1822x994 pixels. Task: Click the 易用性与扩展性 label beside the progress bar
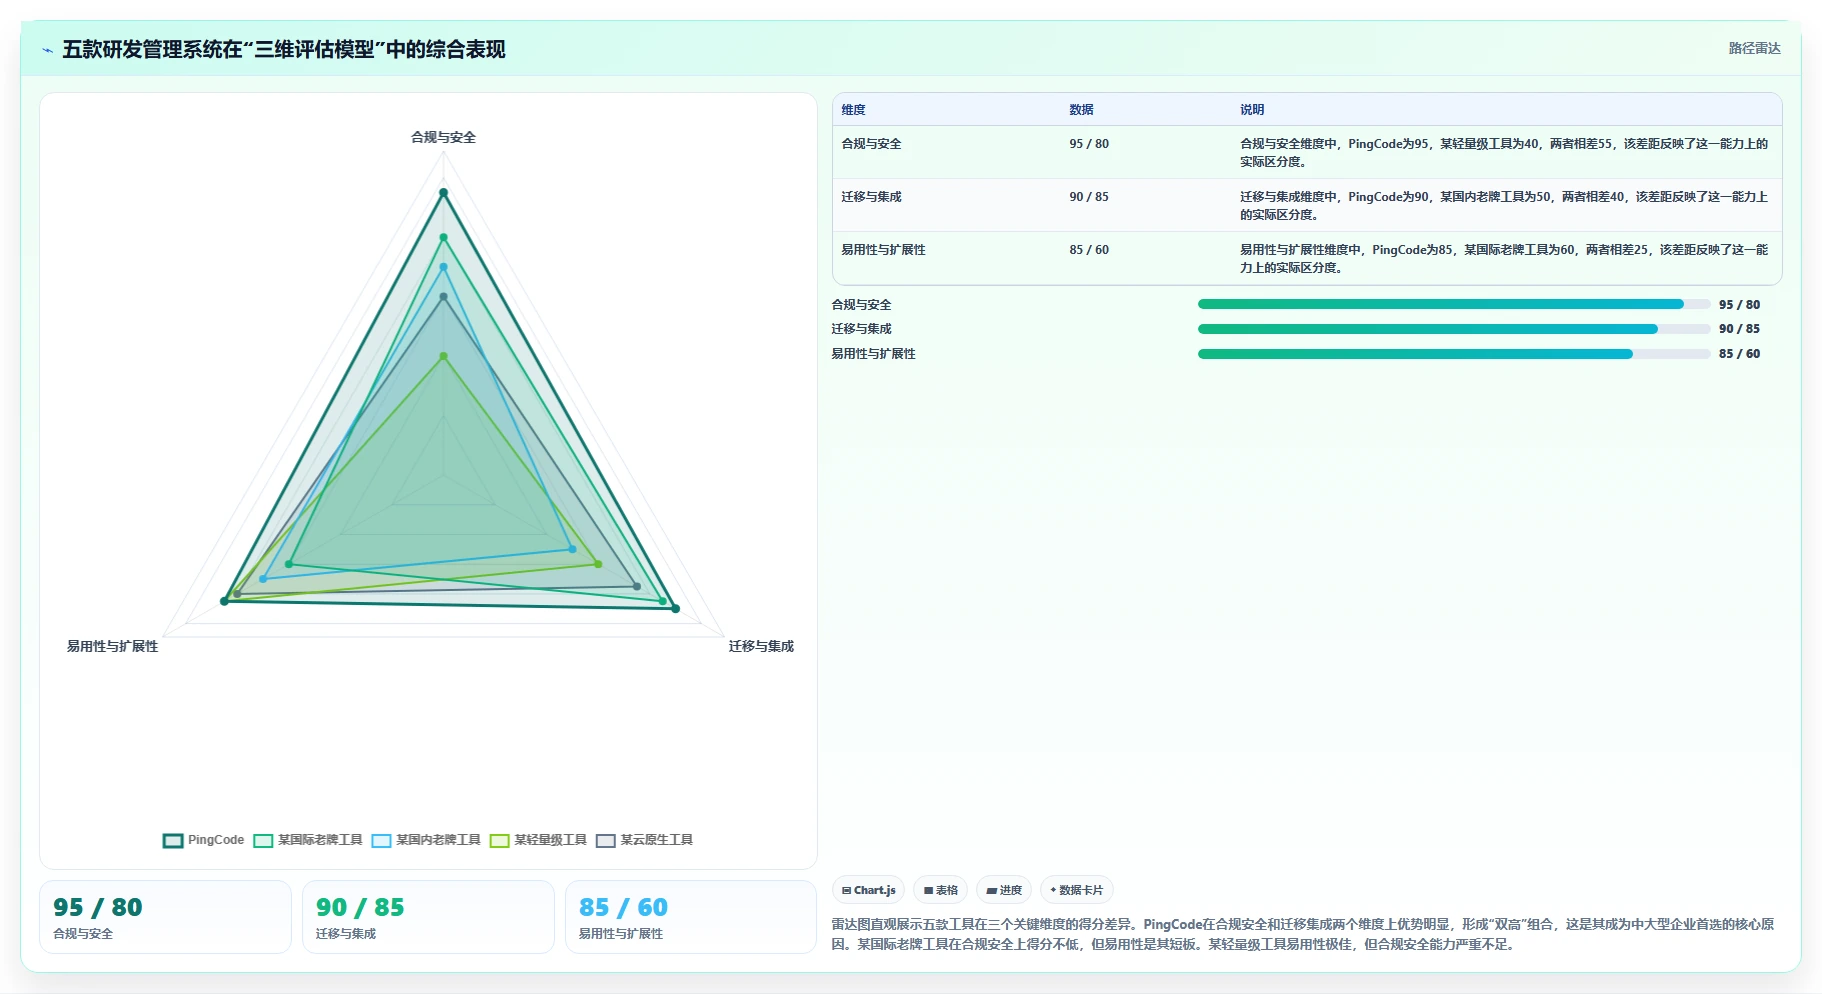click(873, 354)
